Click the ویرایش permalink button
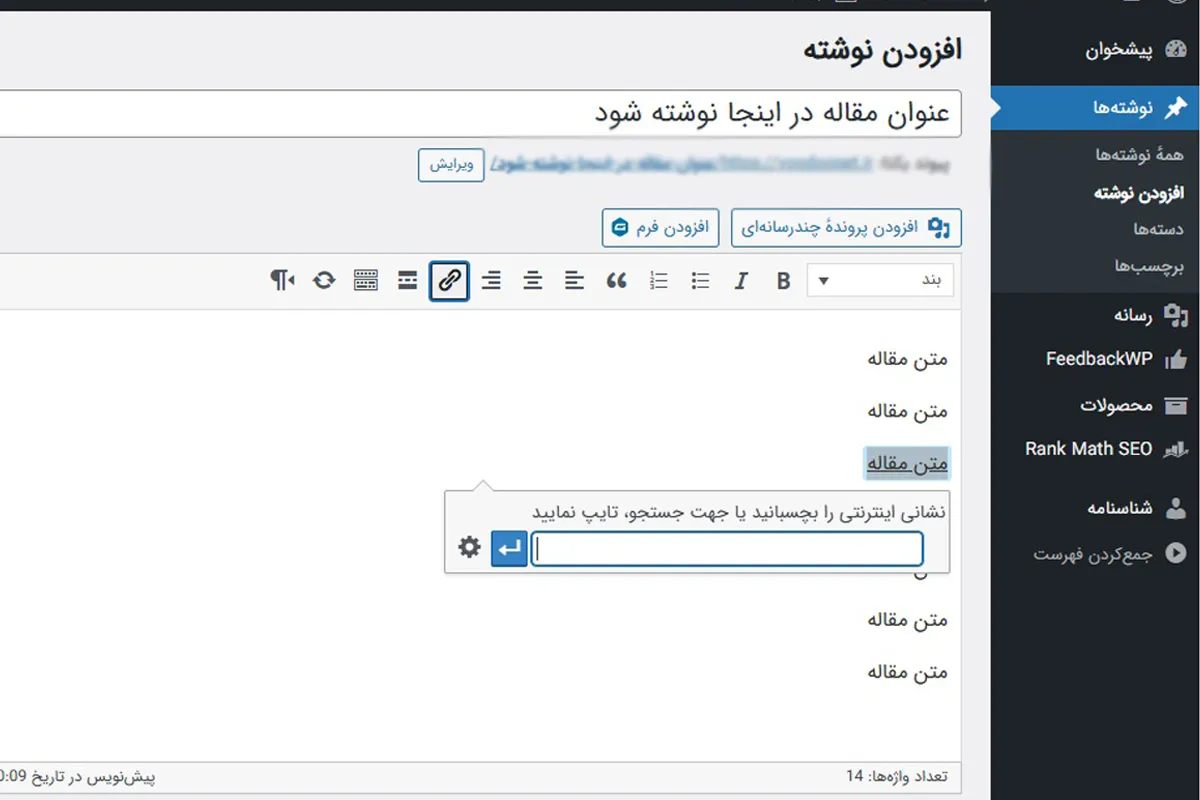The width and height of the screenshot is (1200, 800). 451,165
